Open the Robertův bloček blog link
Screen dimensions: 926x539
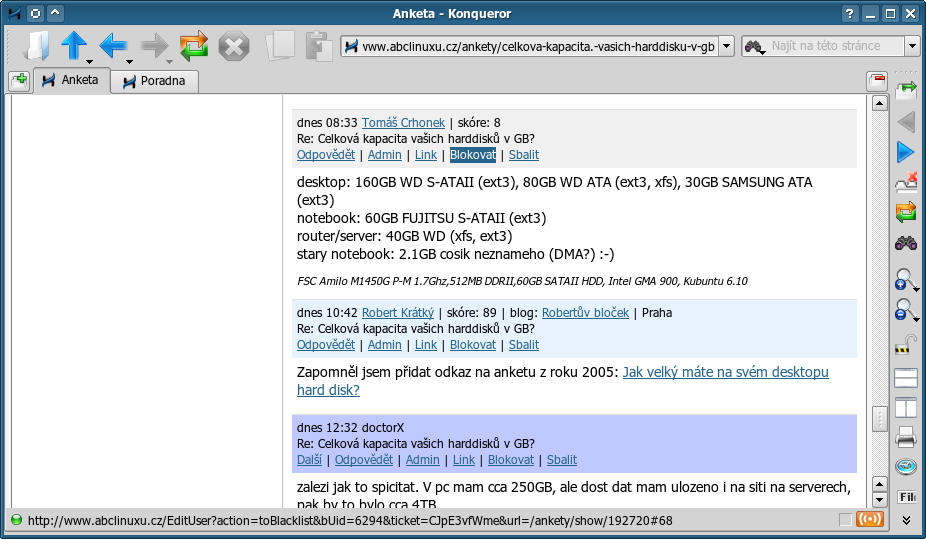[x=585, y=313]
